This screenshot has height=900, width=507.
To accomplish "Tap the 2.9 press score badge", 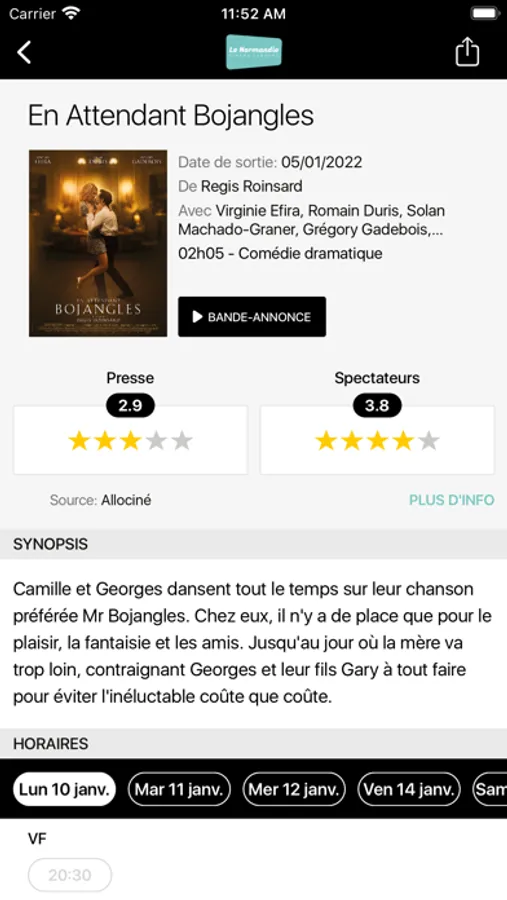I will [x=130, y=406].
